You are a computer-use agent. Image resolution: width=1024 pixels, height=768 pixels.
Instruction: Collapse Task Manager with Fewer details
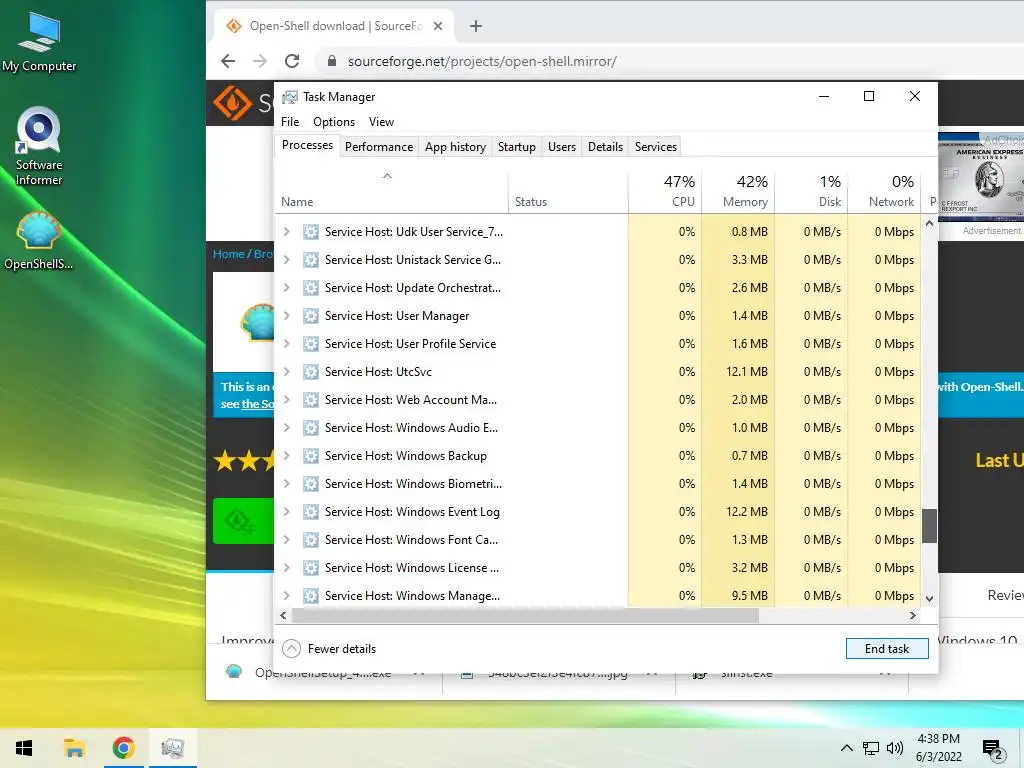point(329,648)
